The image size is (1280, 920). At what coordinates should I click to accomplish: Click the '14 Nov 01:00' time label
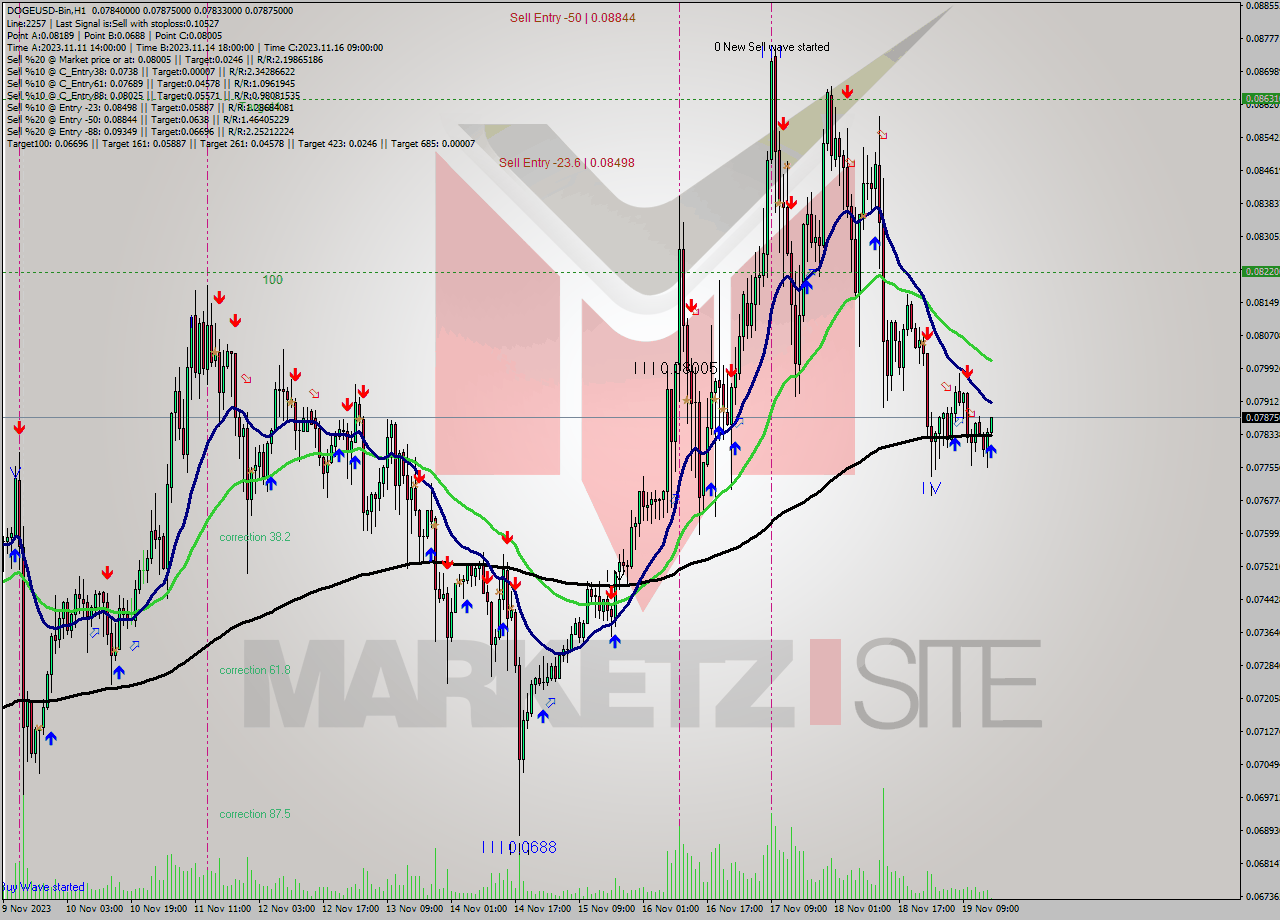479,909
